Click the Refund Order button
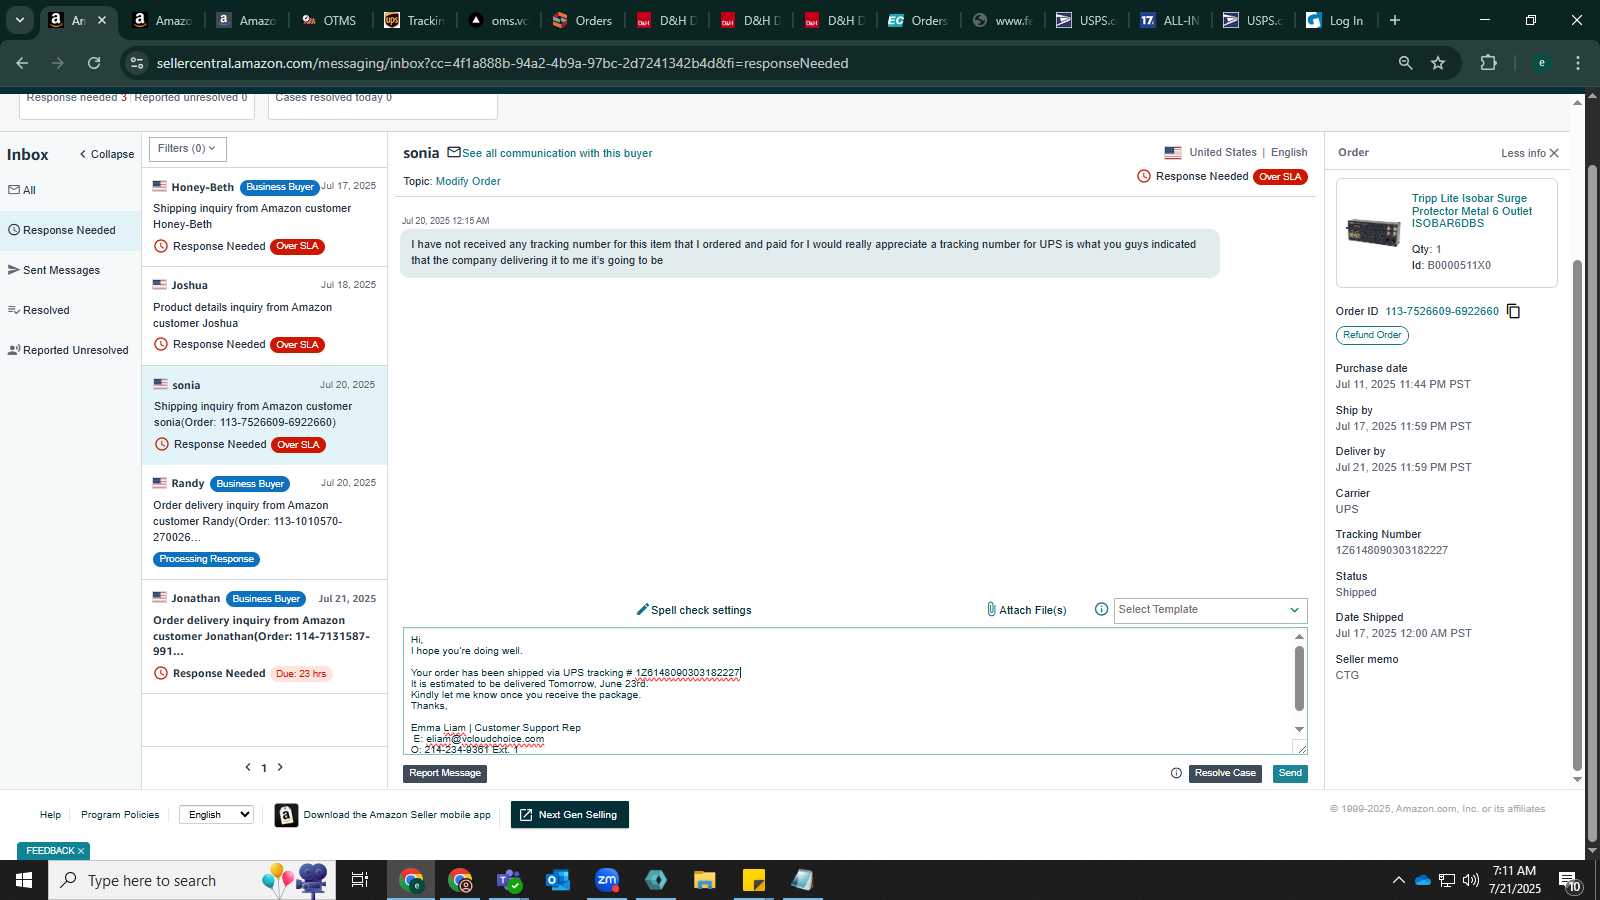Viewport: 1600px width, 900px height. click(1372, 335)
